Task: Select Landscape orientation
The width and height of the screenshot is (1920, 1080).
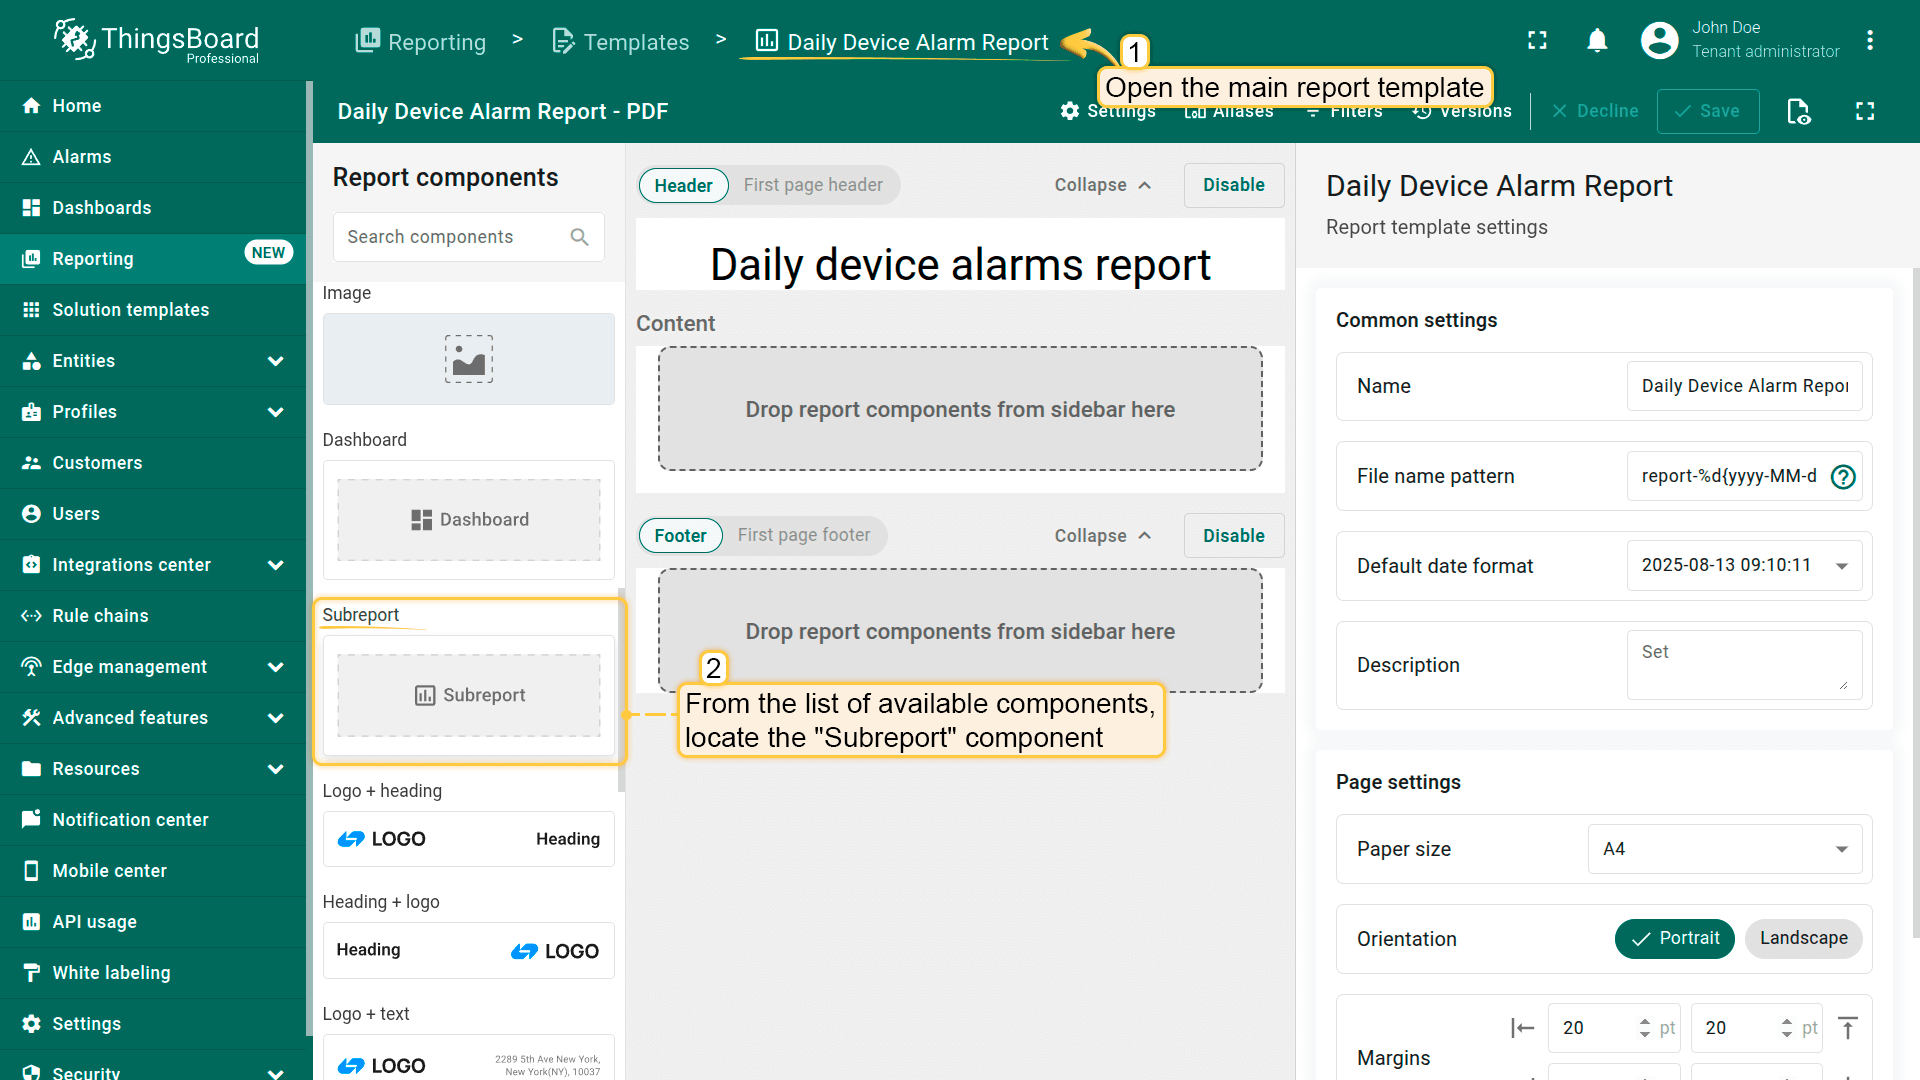Action: pyautogui.click(x=1803, y=939)
